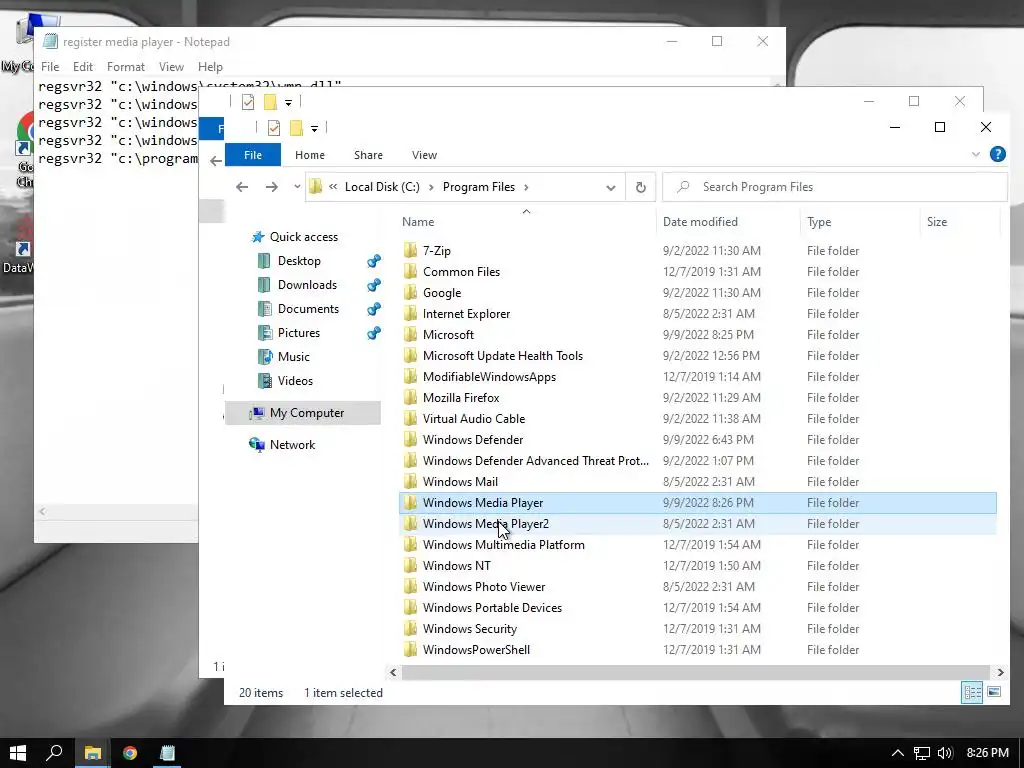Expand the ribbon chevron
This screenshot has width=1024, height=768.
(x=976, y=155)
